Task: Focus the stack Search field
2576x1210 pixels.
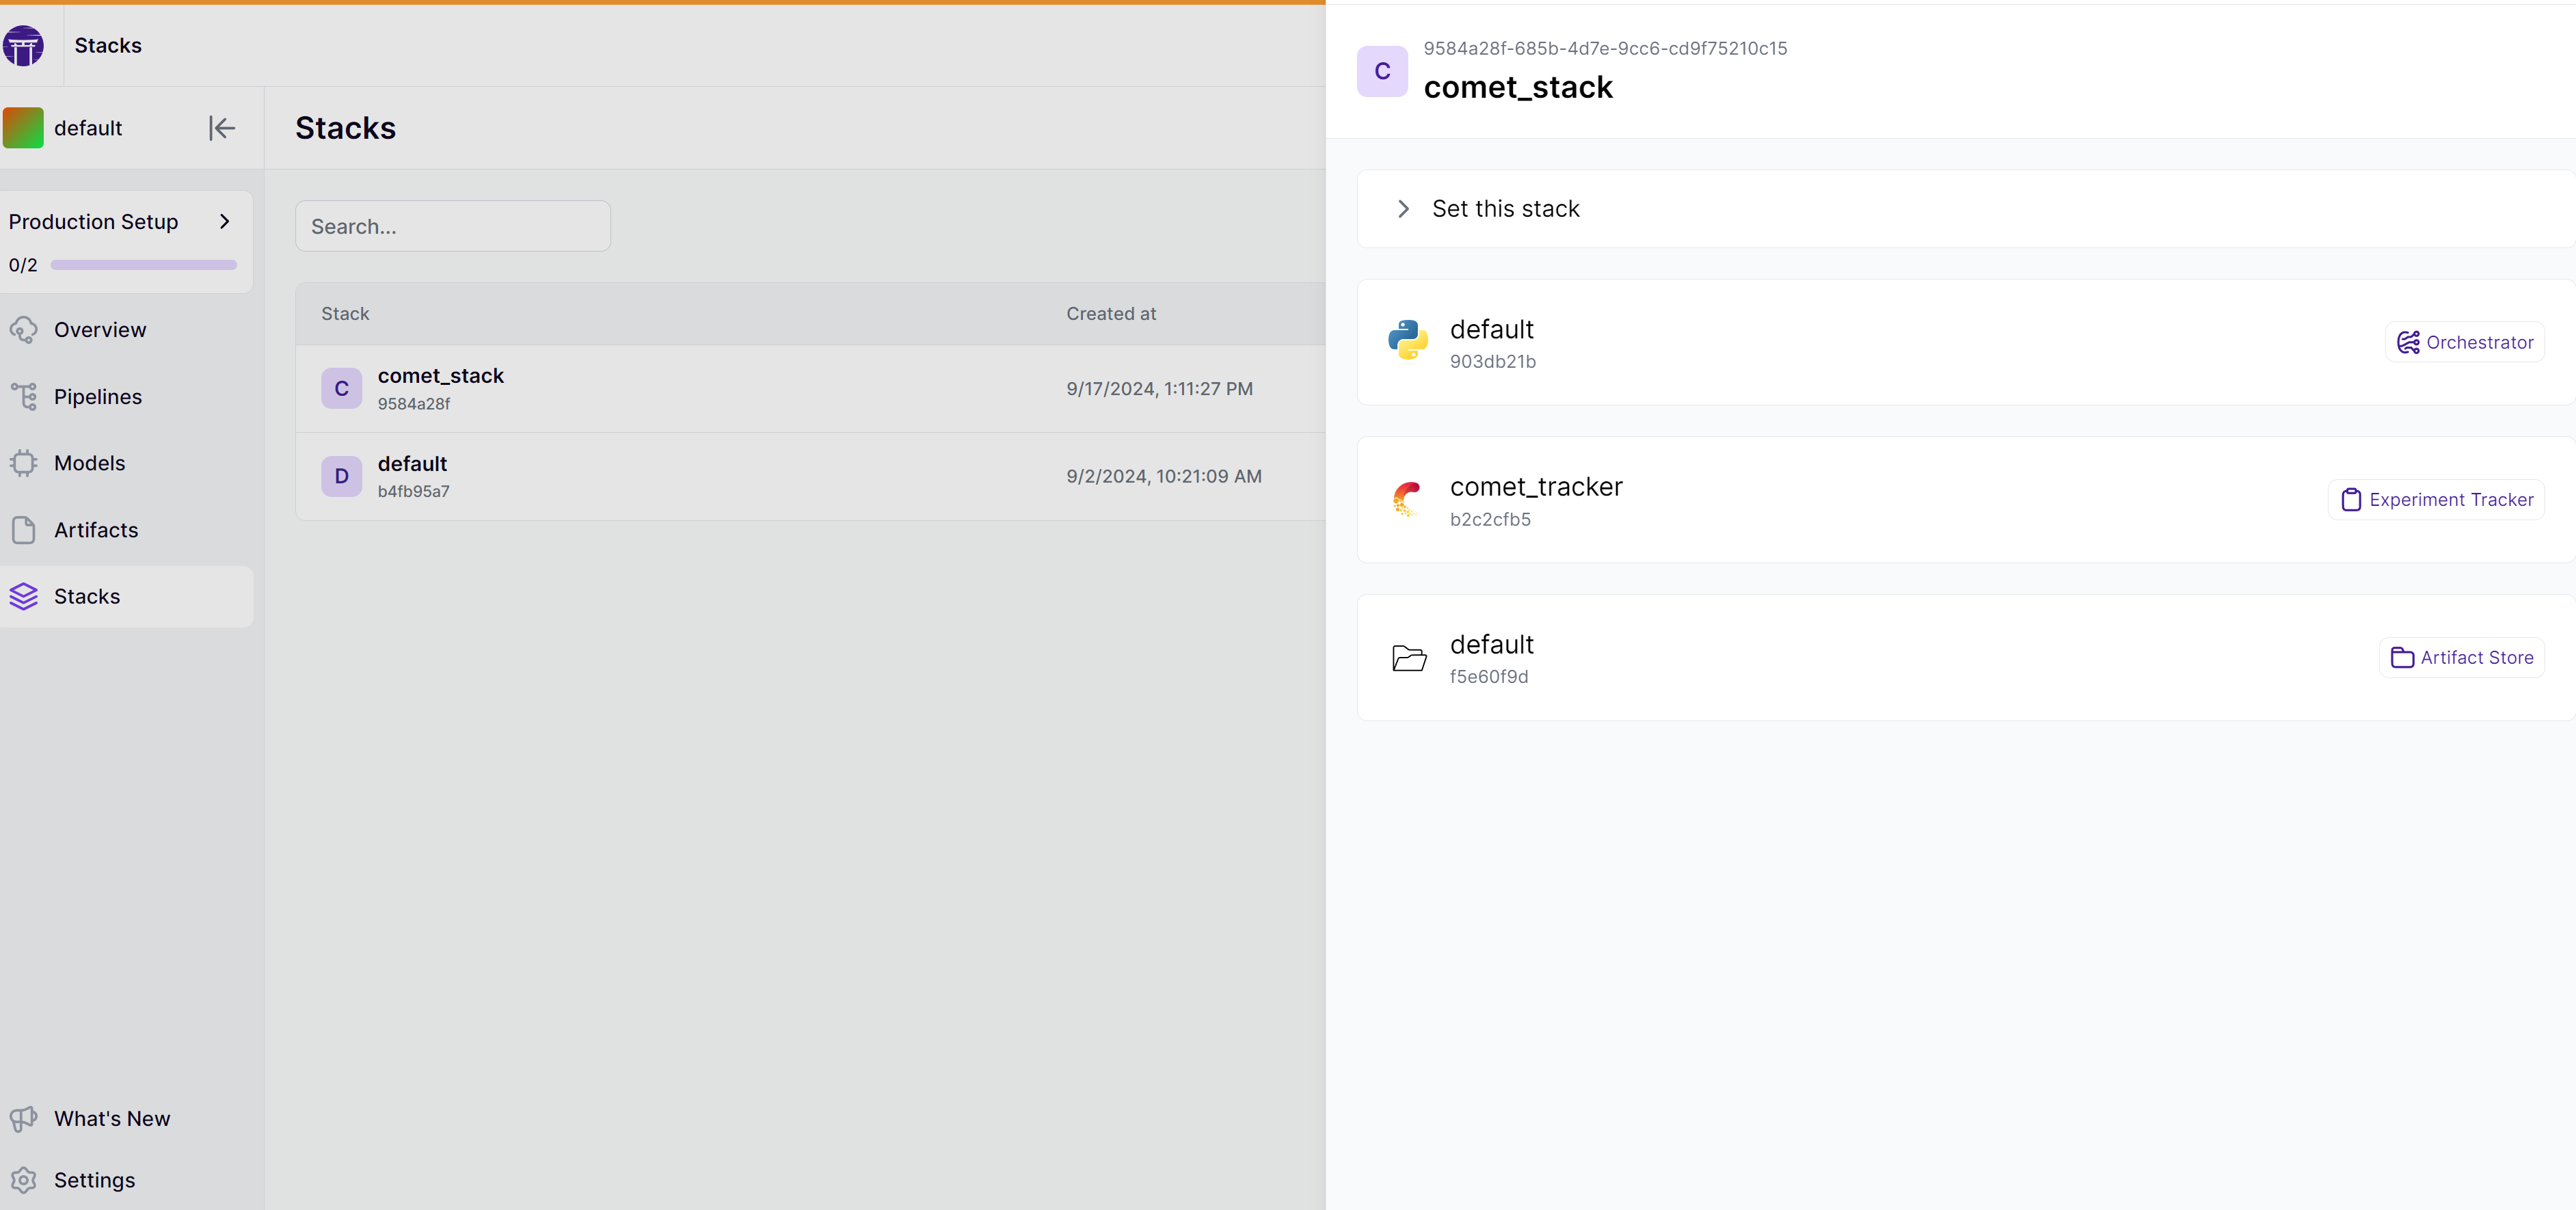Action: point(453,226)
